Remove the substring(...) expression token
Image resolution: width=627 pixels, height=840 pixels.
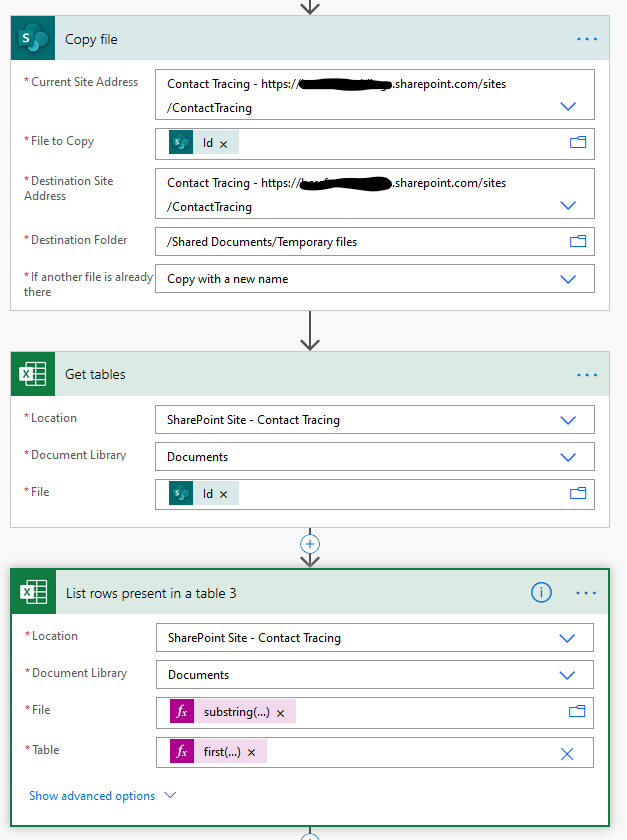pos(280,713)
